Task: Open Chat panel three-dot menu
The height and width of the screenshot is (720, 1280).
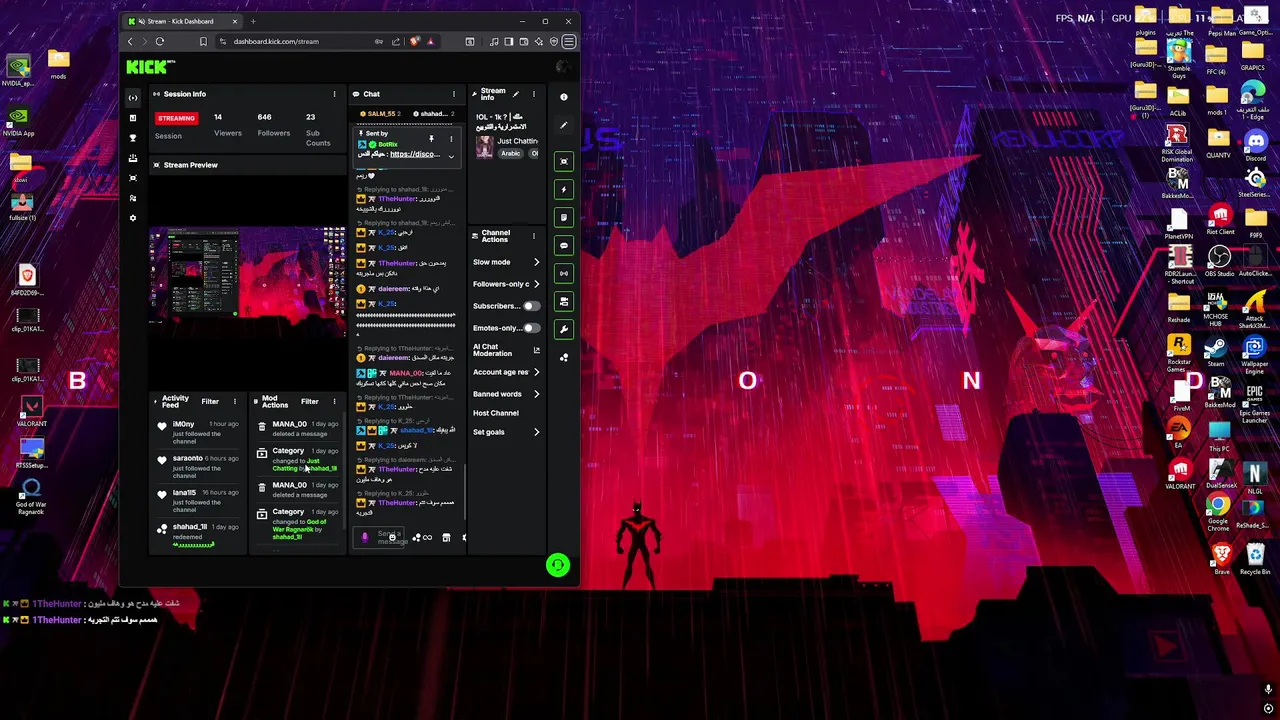Action: coord(454,94)
